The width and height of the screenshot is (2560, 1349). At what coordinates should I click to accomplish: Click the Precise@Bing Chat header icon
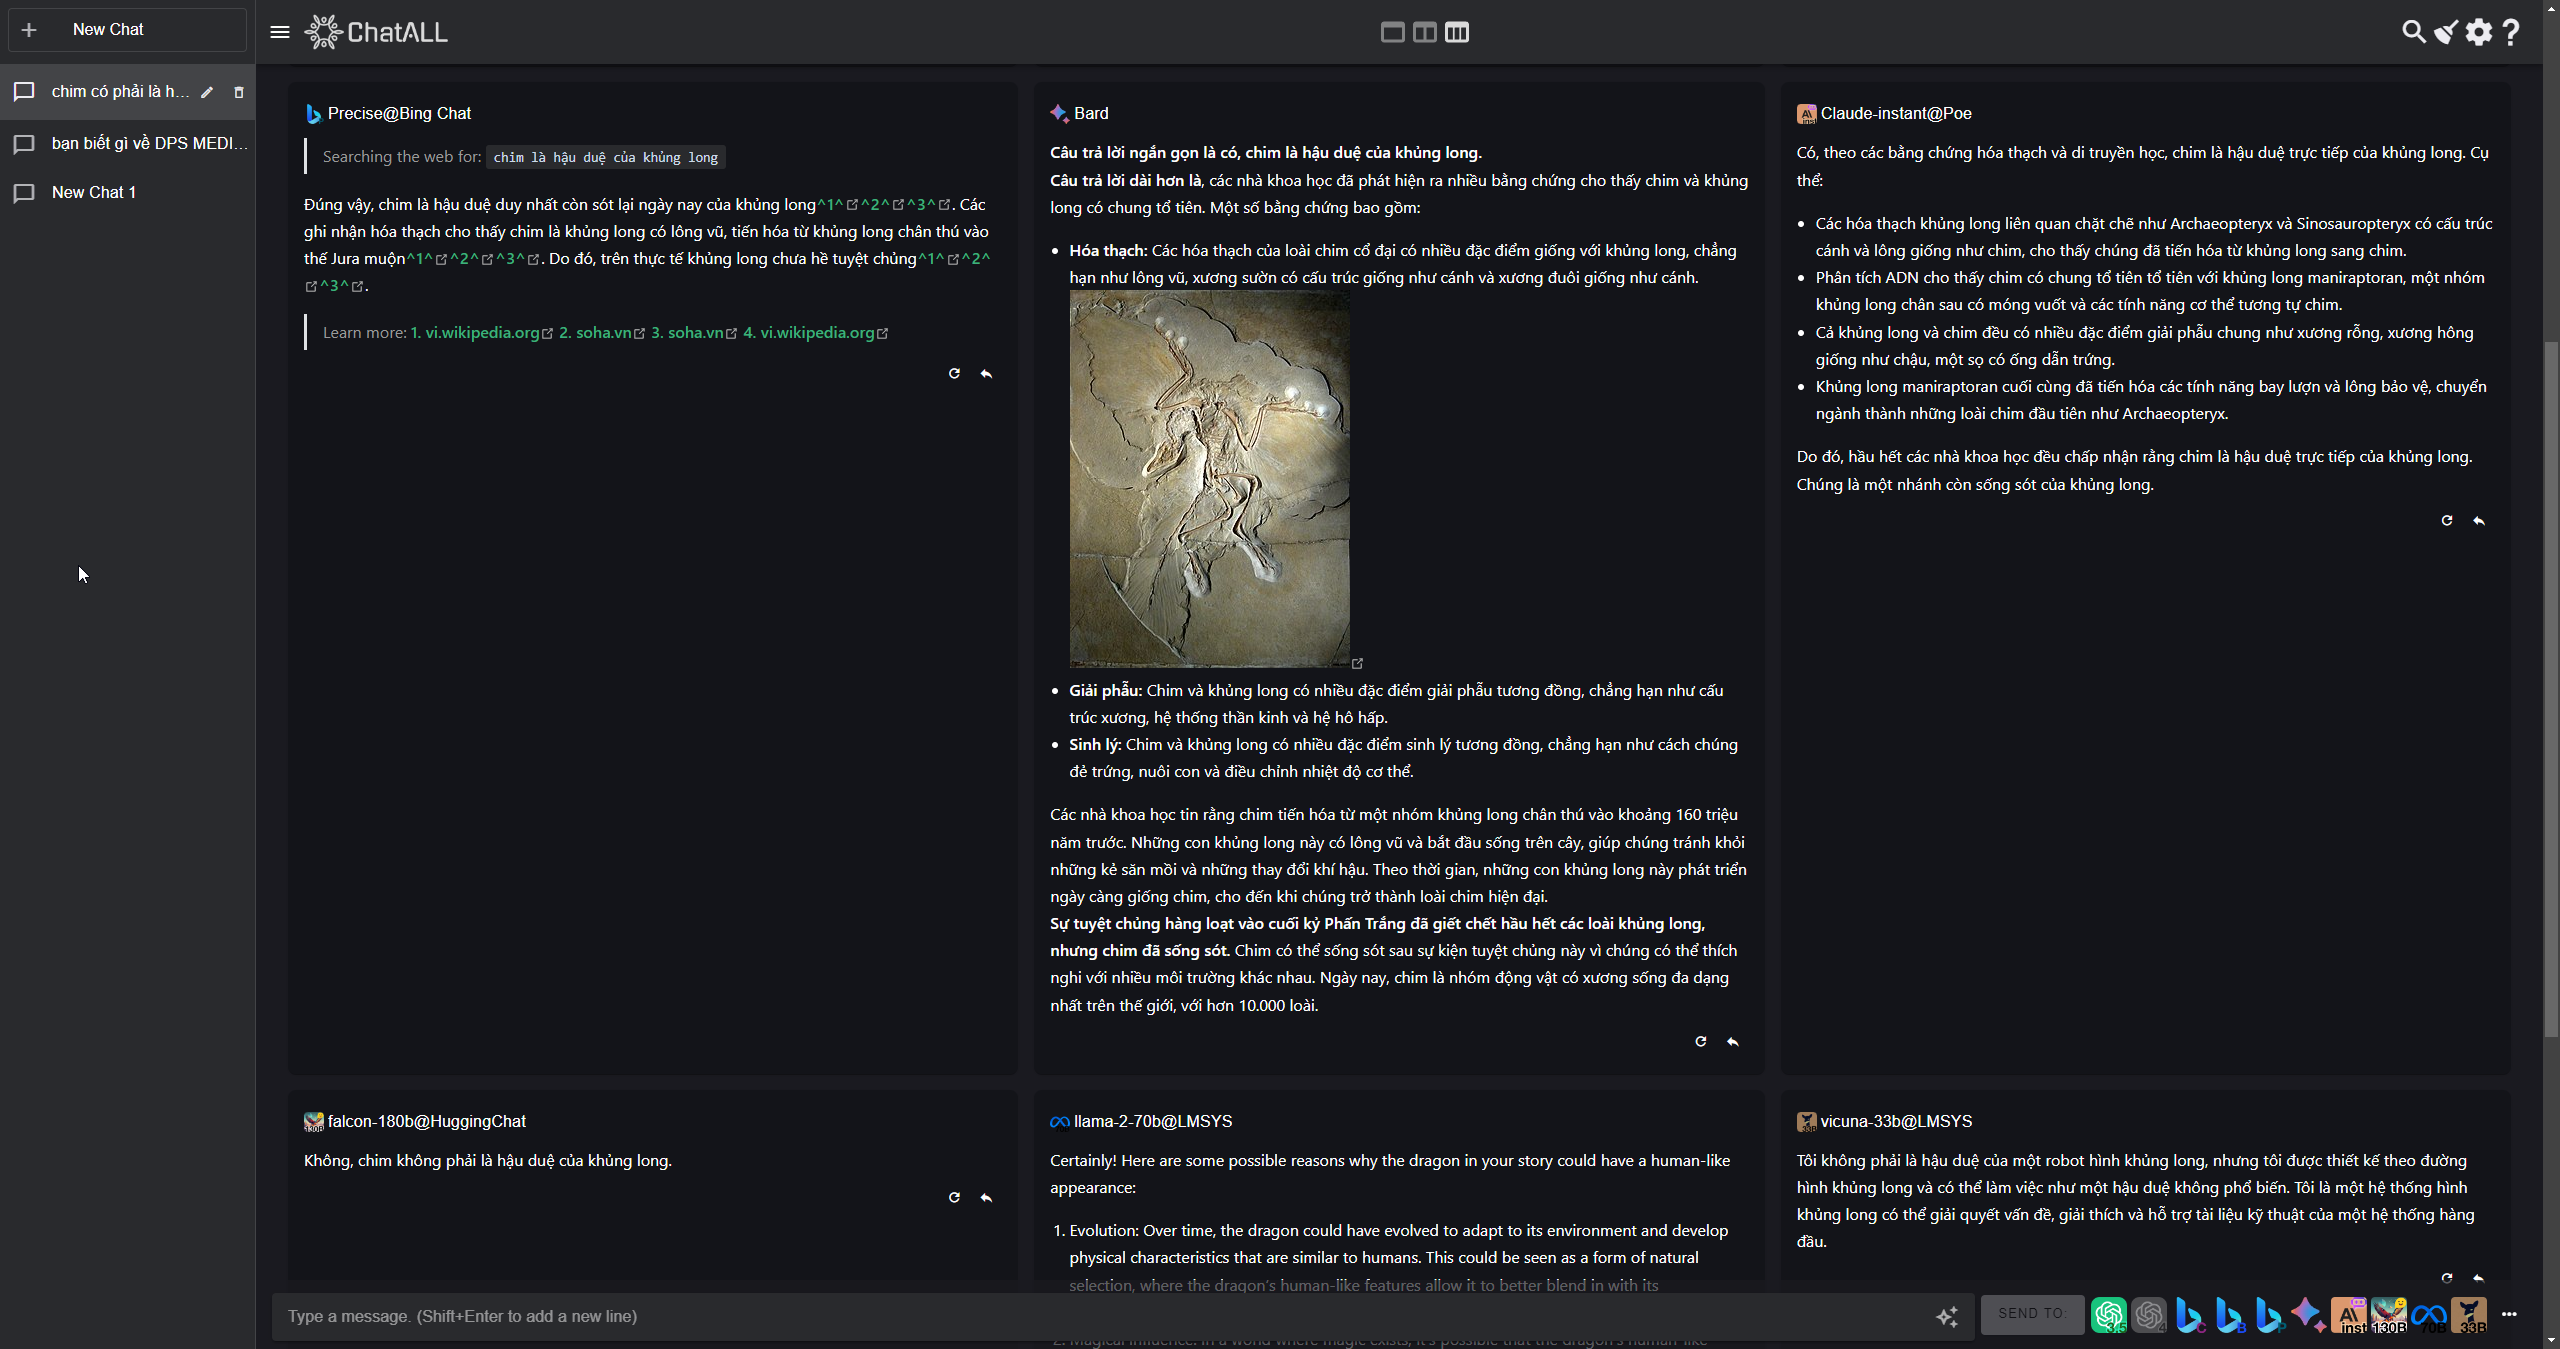[313, 114]
